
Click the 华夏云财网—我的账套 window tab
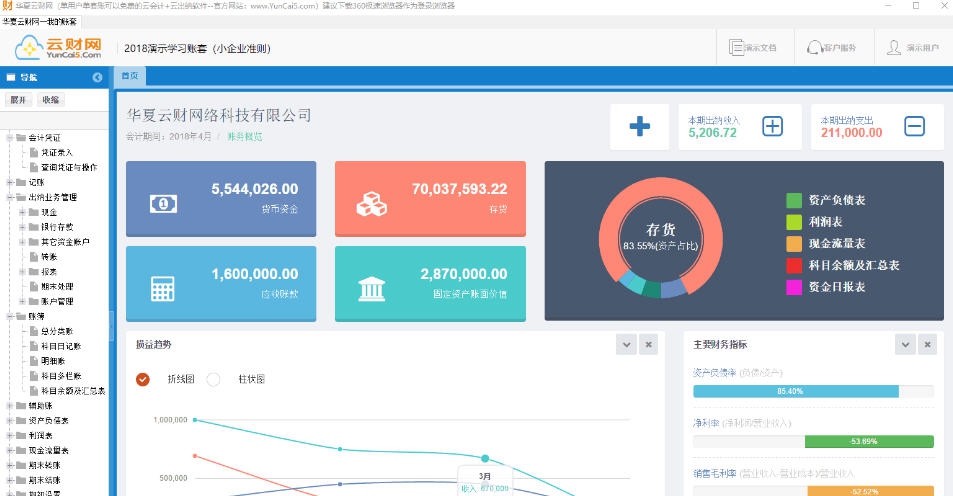40,22
